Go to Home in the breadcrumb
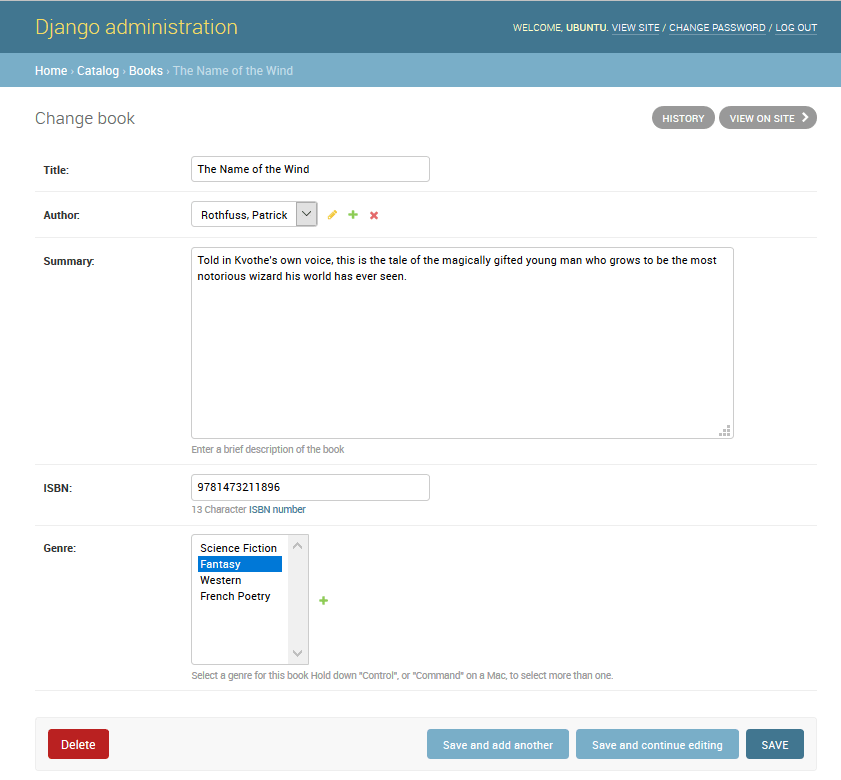The width and height of the screenshot is (841, 780). point(51,71)
